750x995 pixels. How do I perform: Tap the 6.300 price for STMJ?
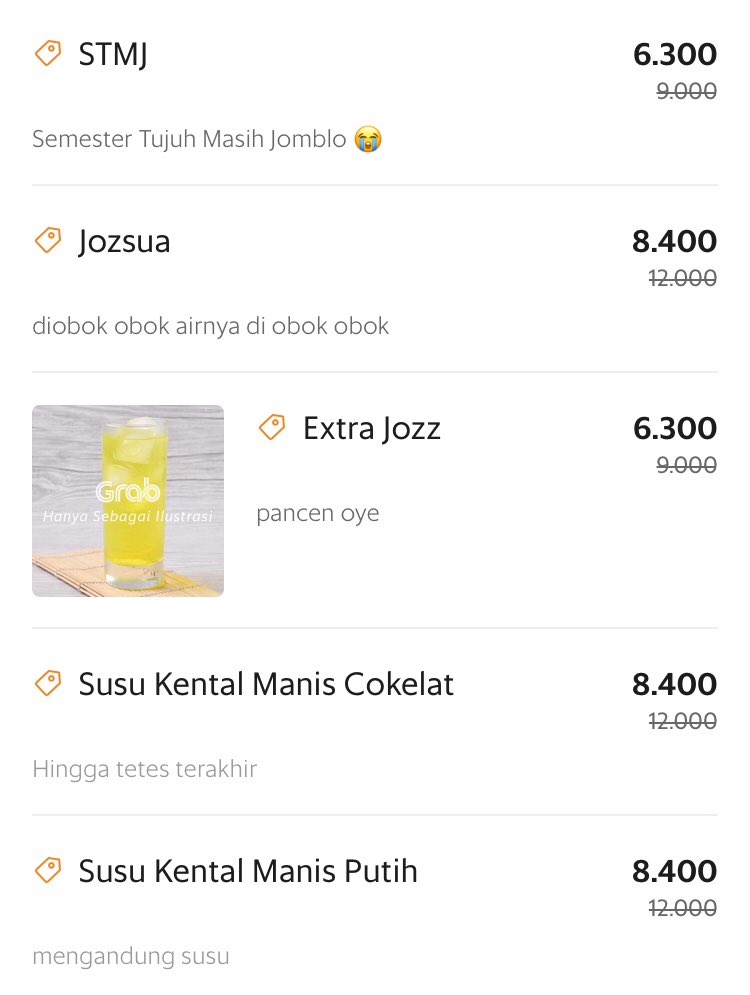(x=675, y=54)
